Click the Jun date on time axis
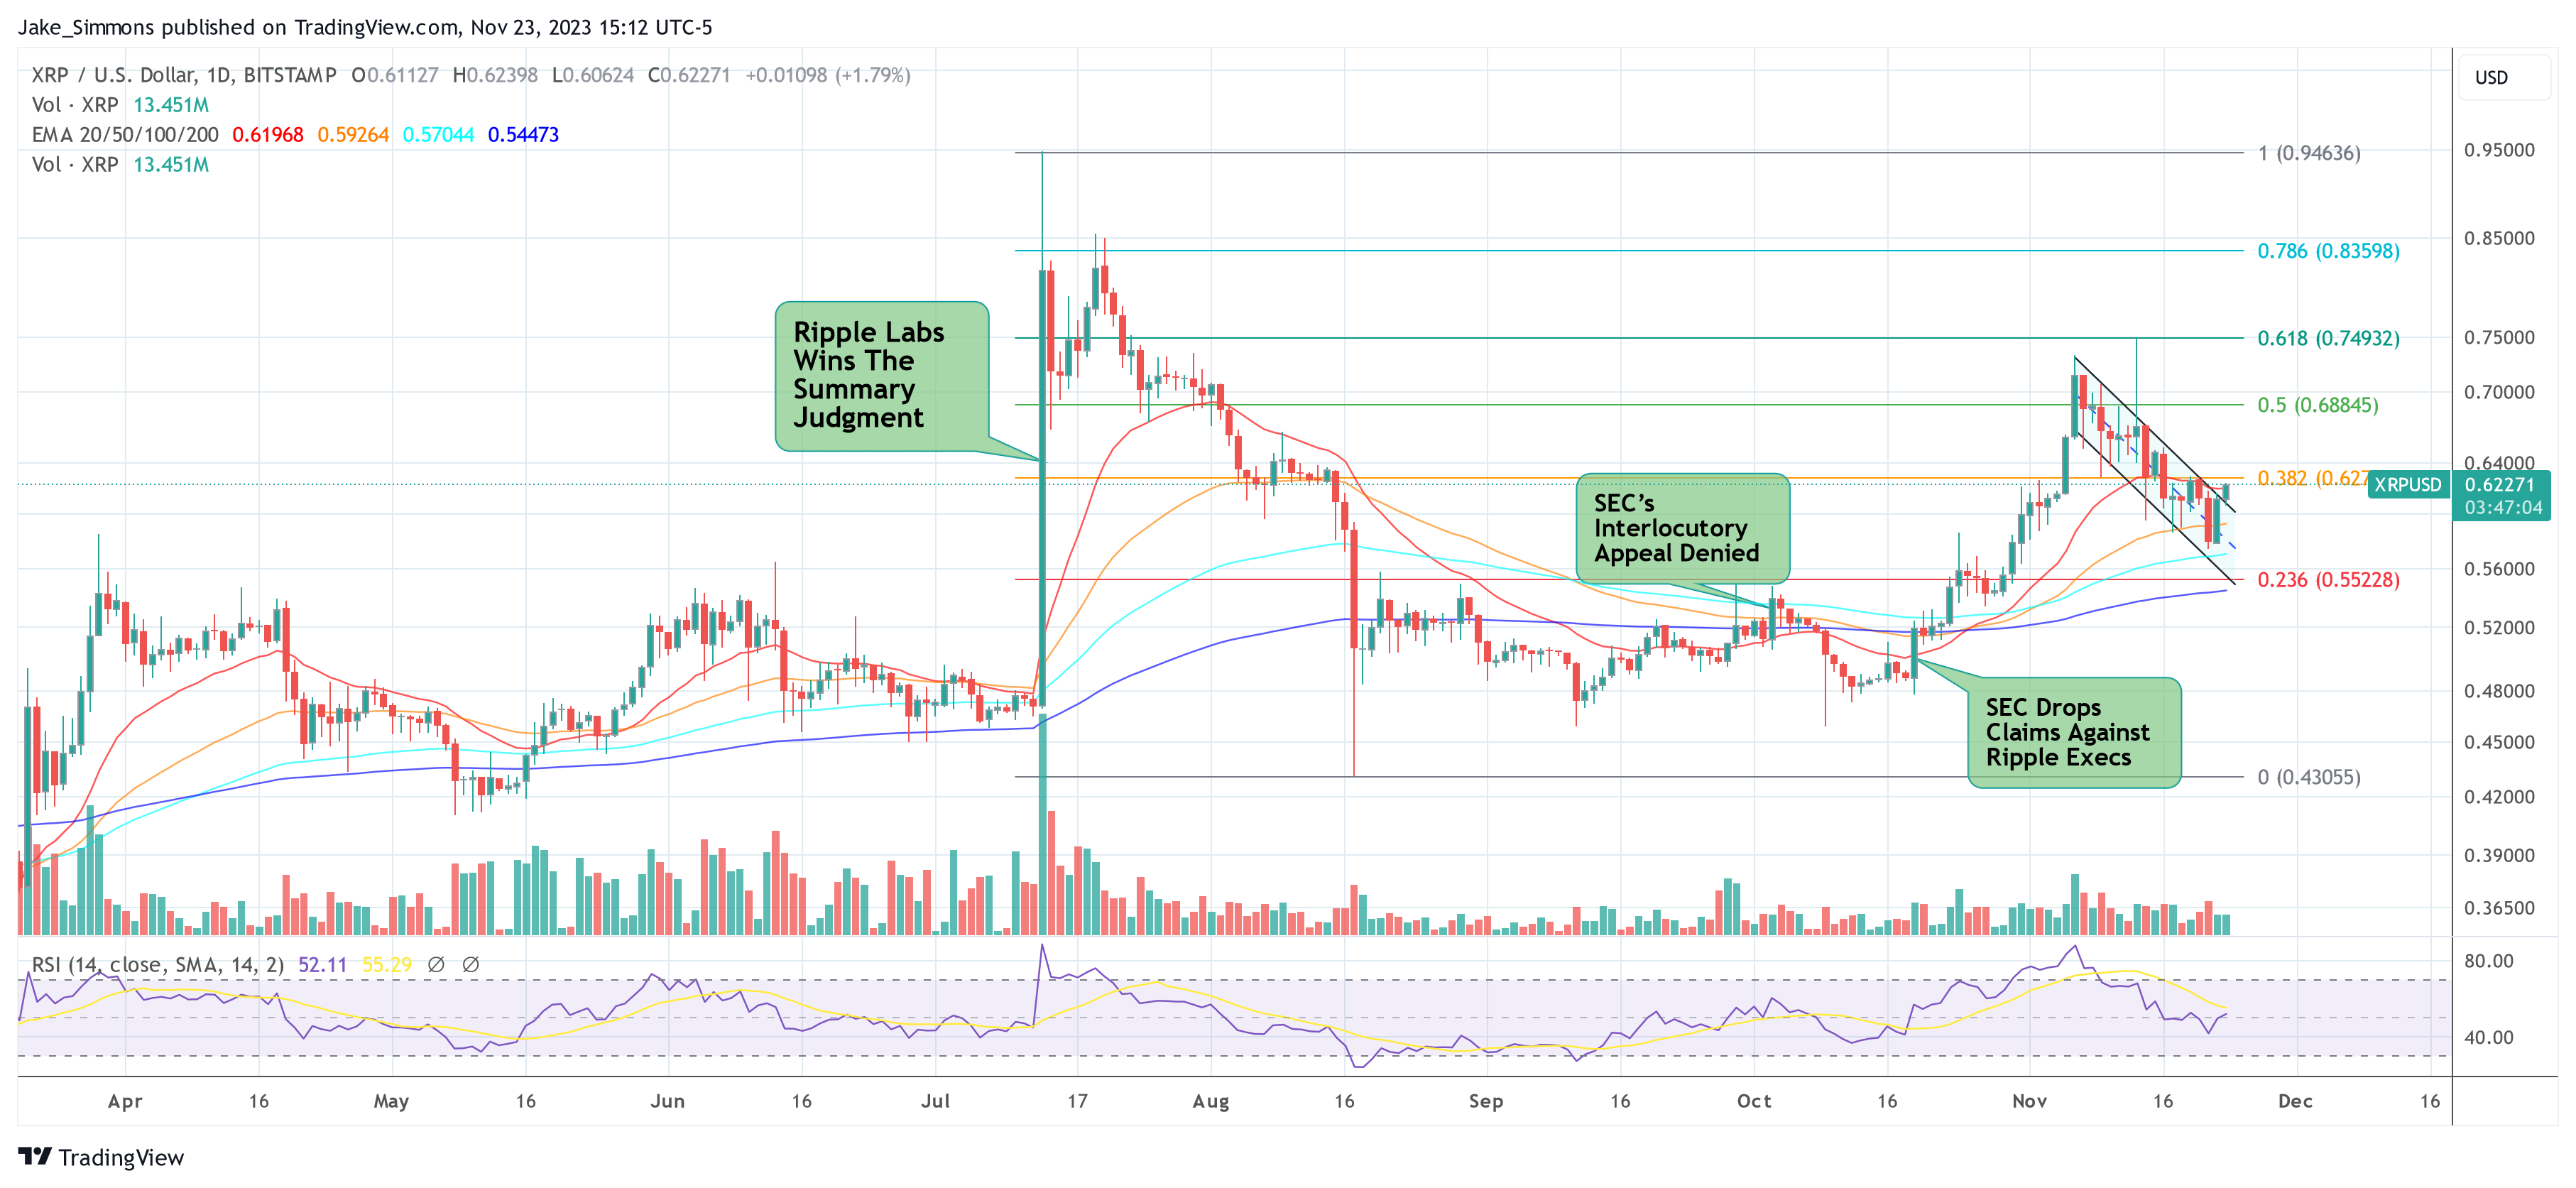This screenshot has height=1188, width=2576. [668, 1101]
